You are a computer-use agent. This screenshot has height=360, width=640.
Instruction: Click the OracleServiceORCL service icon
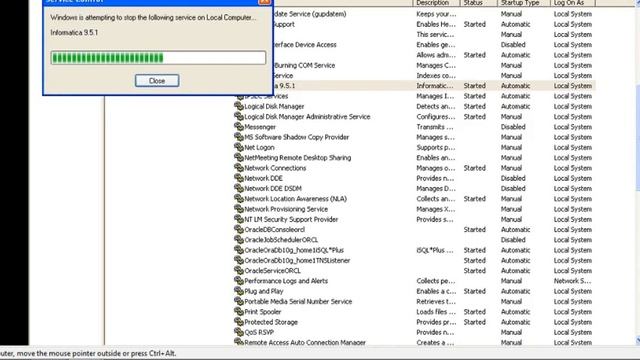point(239,270)
